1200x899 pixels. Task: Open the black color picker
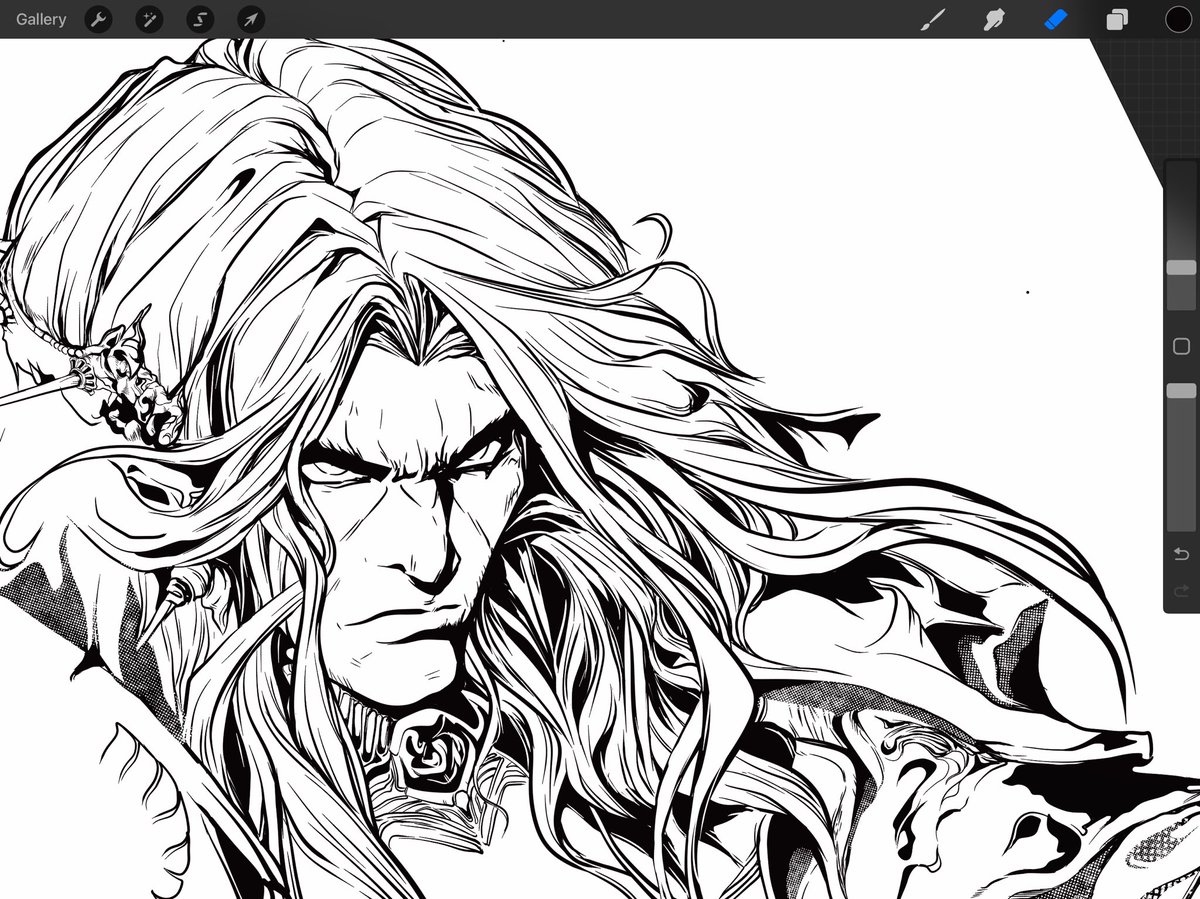point(1178,19)
